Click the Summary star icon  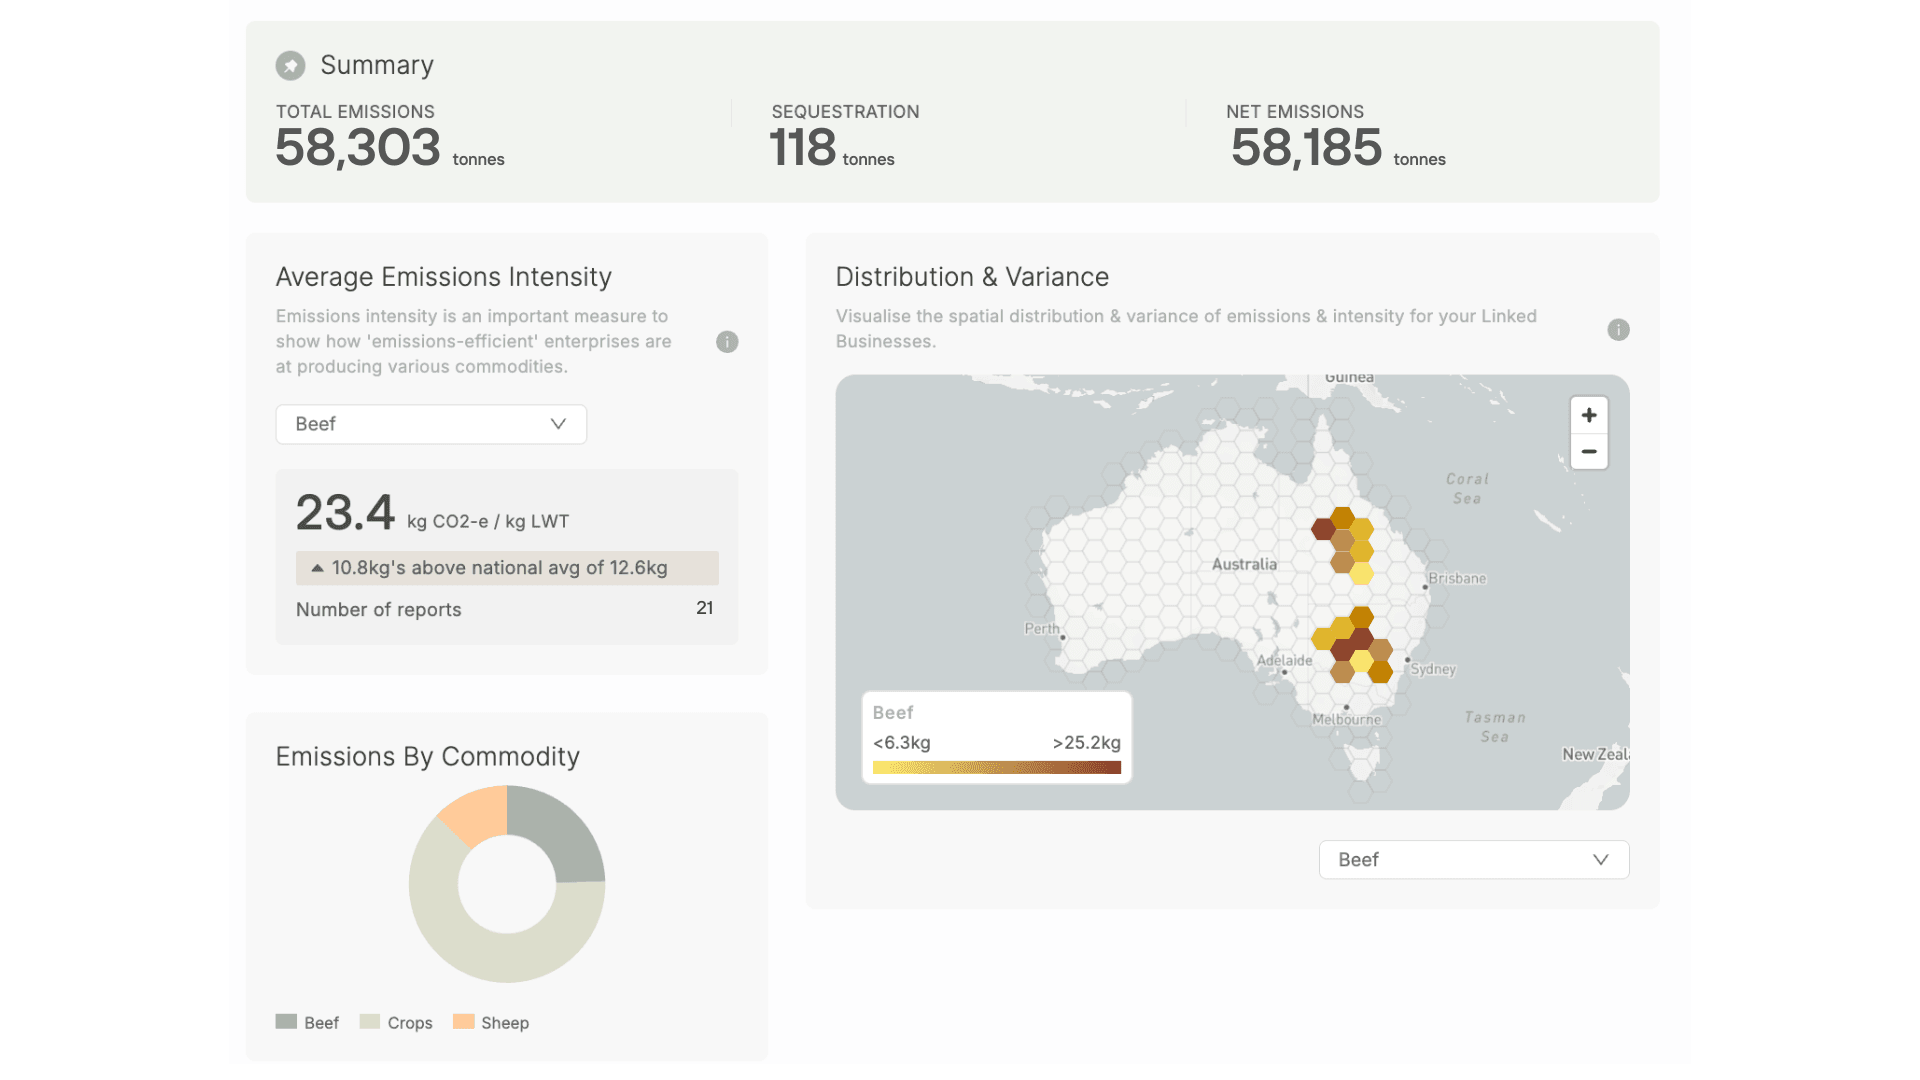[x=290, y=66]
